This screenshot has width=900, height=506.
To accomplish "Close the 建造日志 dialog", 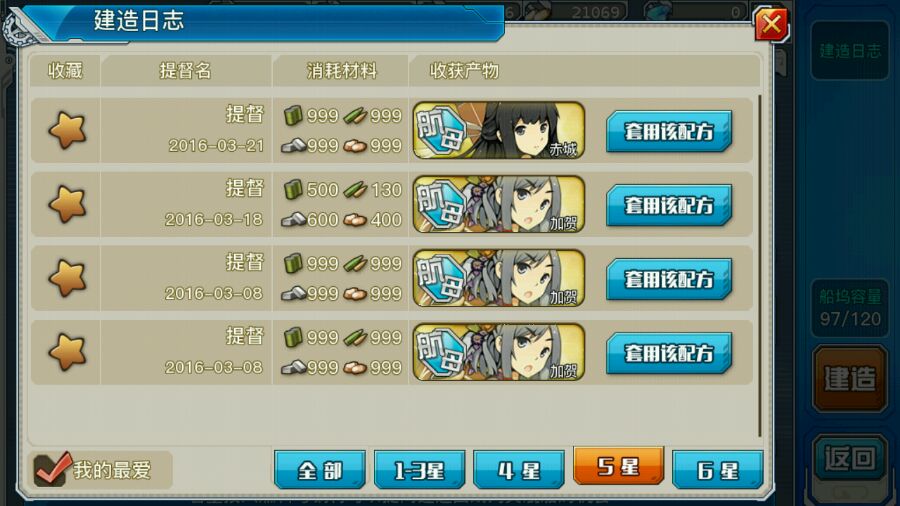I will tap(771, 24).
